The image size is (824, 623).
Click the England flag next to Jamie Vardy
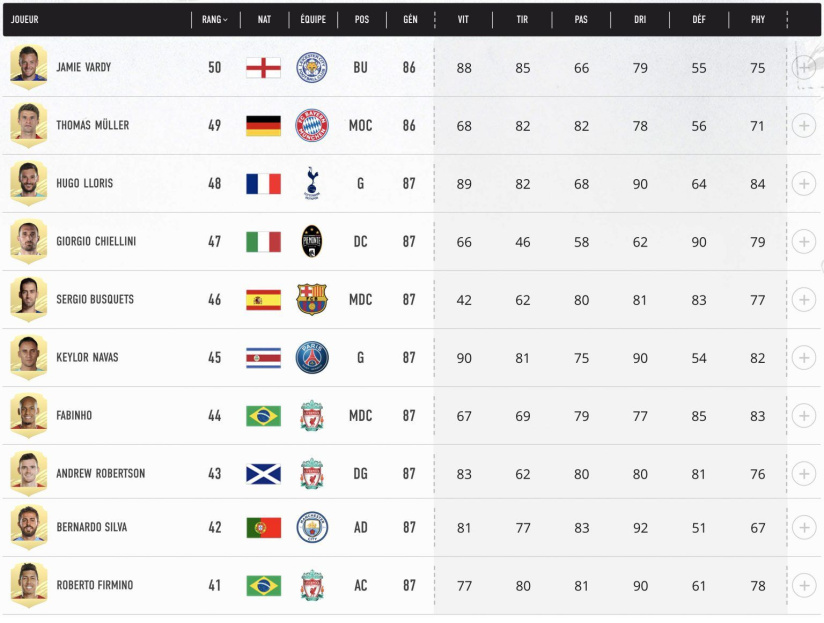[x=262, y=69]
